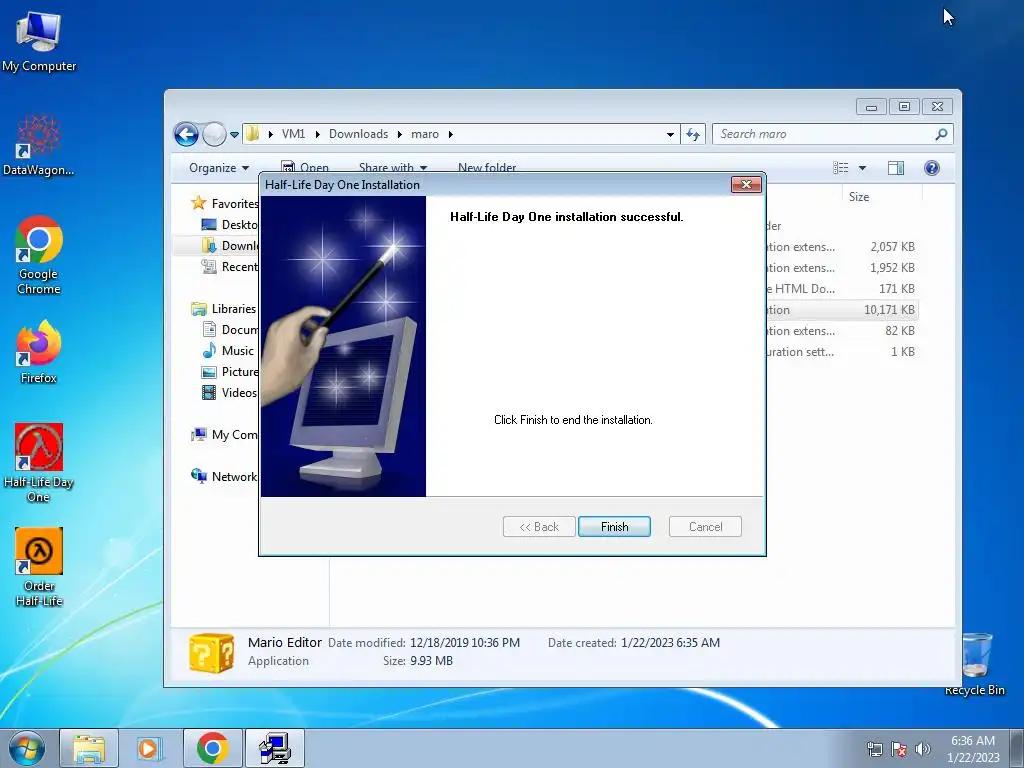Viewport: 1024px width, 768px height.
Task: Click maro in the address breadcrumb
Action: pyautogui.click(x=424, y=134)
